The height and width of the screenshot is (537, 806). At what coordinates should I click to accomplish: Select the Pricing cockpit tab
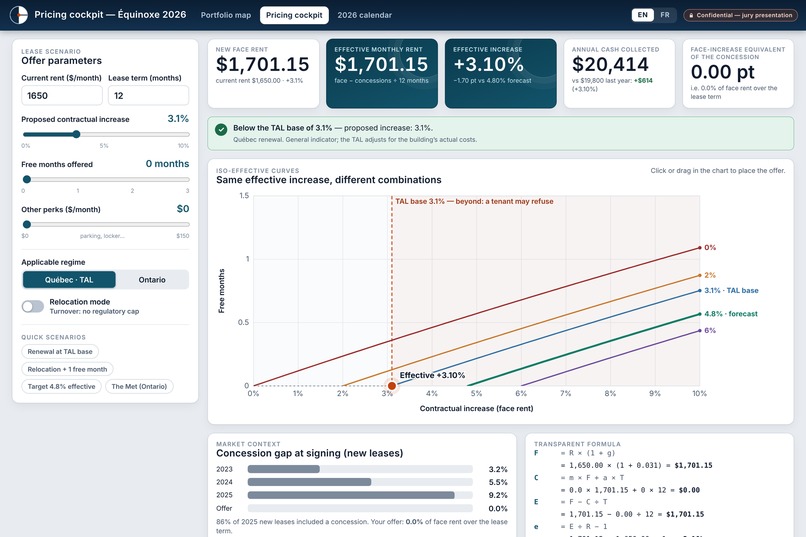(x=294, y=15)
